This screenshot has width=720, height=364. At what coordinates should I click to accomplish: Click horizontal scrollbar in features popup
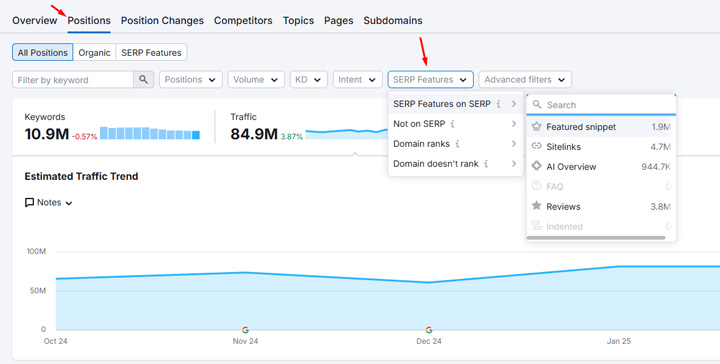(x=596, y=238)
